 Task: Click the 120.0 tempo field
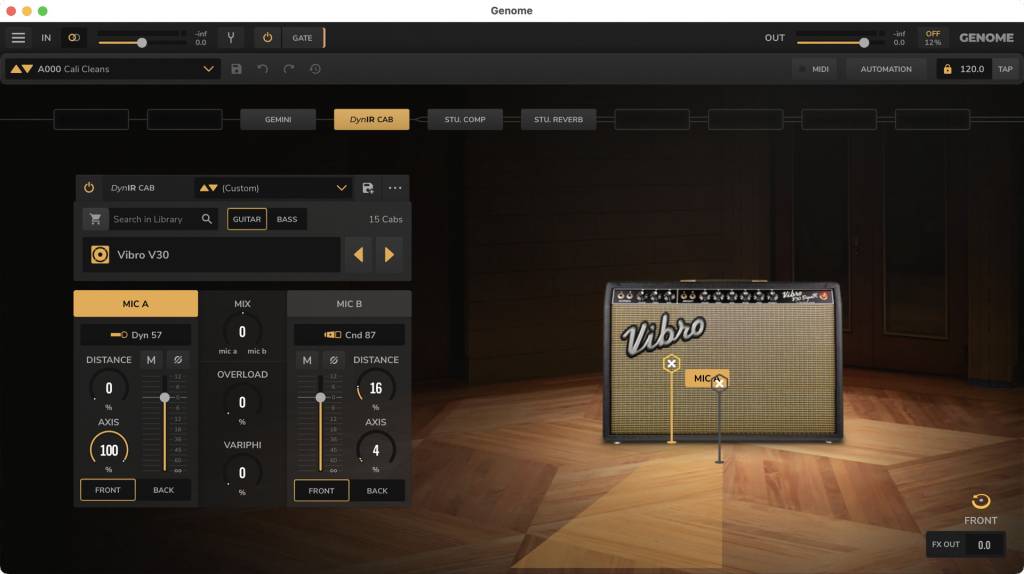click(x=972, y=69)
